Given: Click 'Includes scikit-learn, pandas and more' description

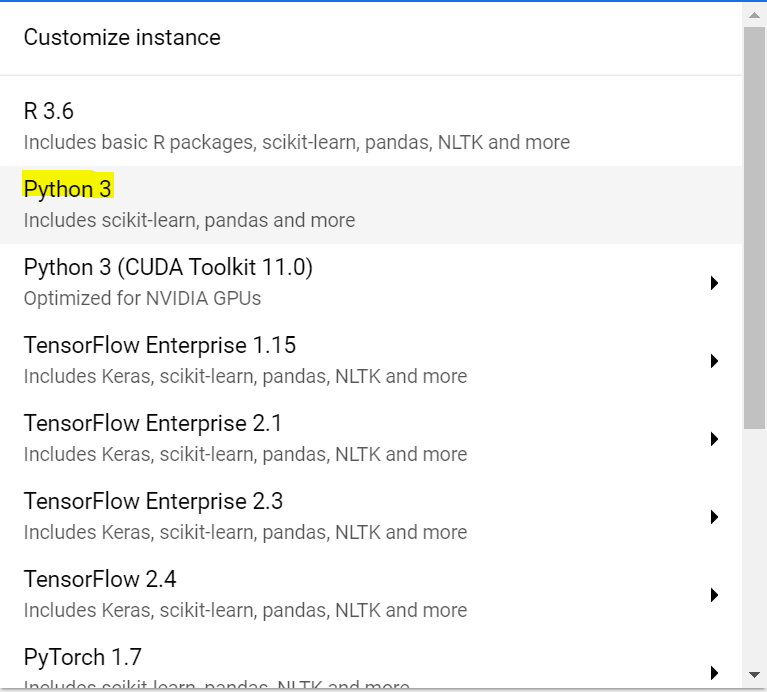Looking at the screenshot, I should point(189,220).
